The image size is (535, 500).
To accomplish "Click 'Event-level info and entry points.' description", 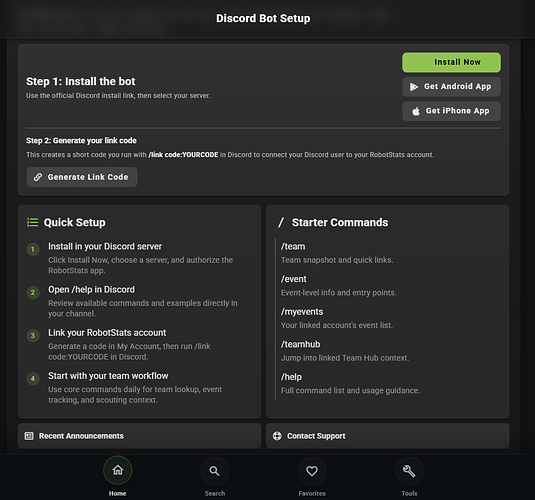I will pyautogui.click(x=338, y=293).
